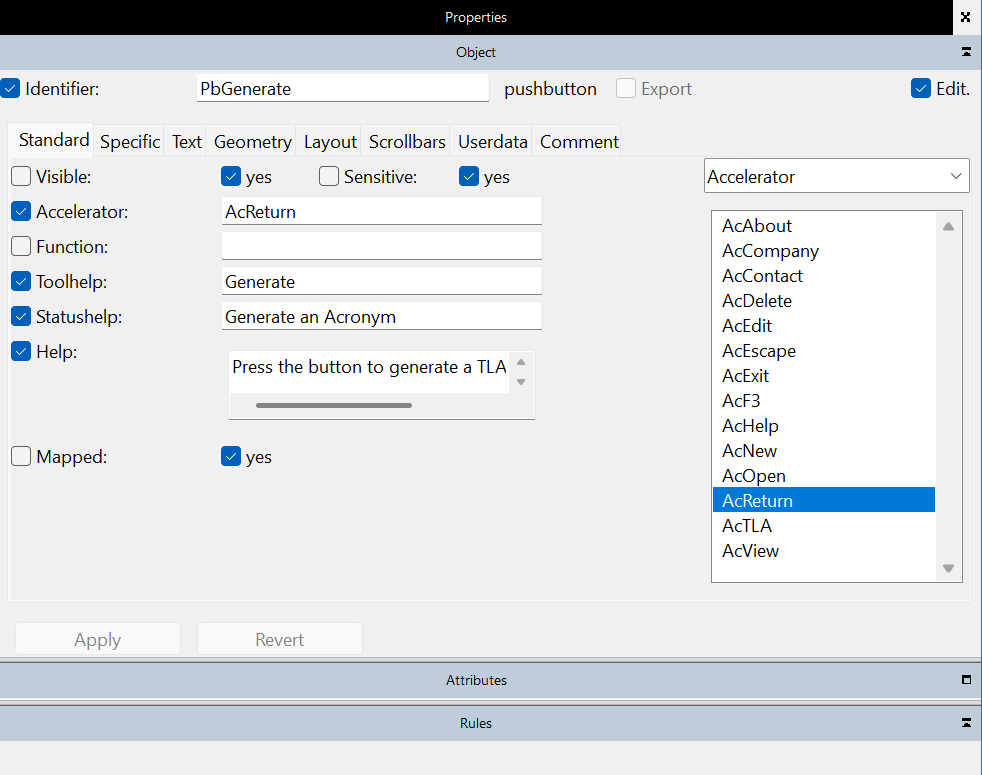Click the Help text scroll down arrow
This screenshot has width=982, height=775.
click(521, 381)
